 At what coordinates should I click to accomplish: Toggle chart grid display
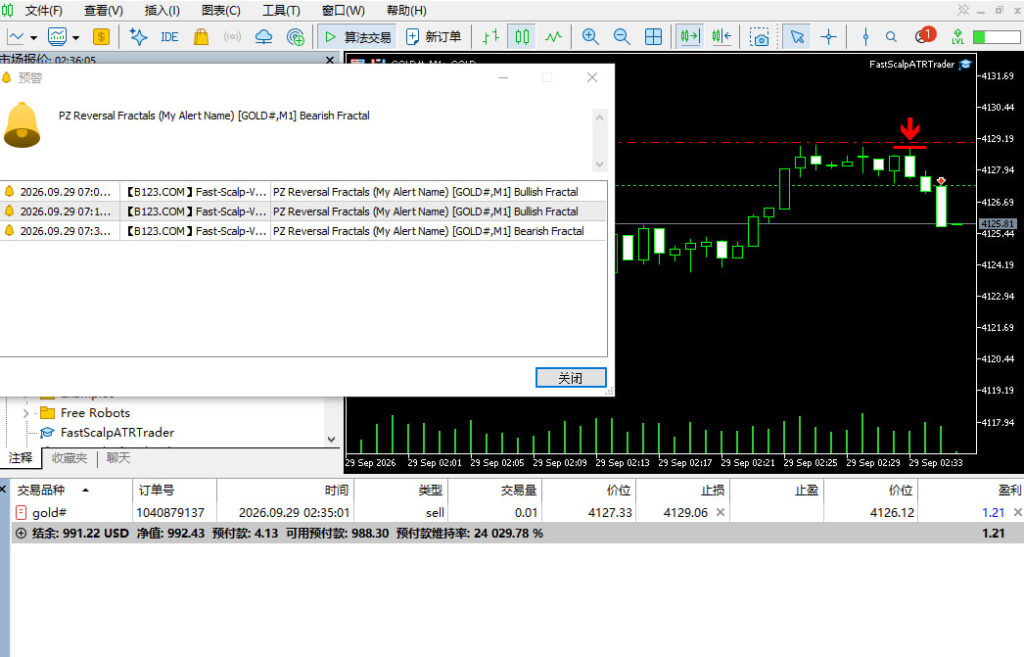(x=653, y=37)
